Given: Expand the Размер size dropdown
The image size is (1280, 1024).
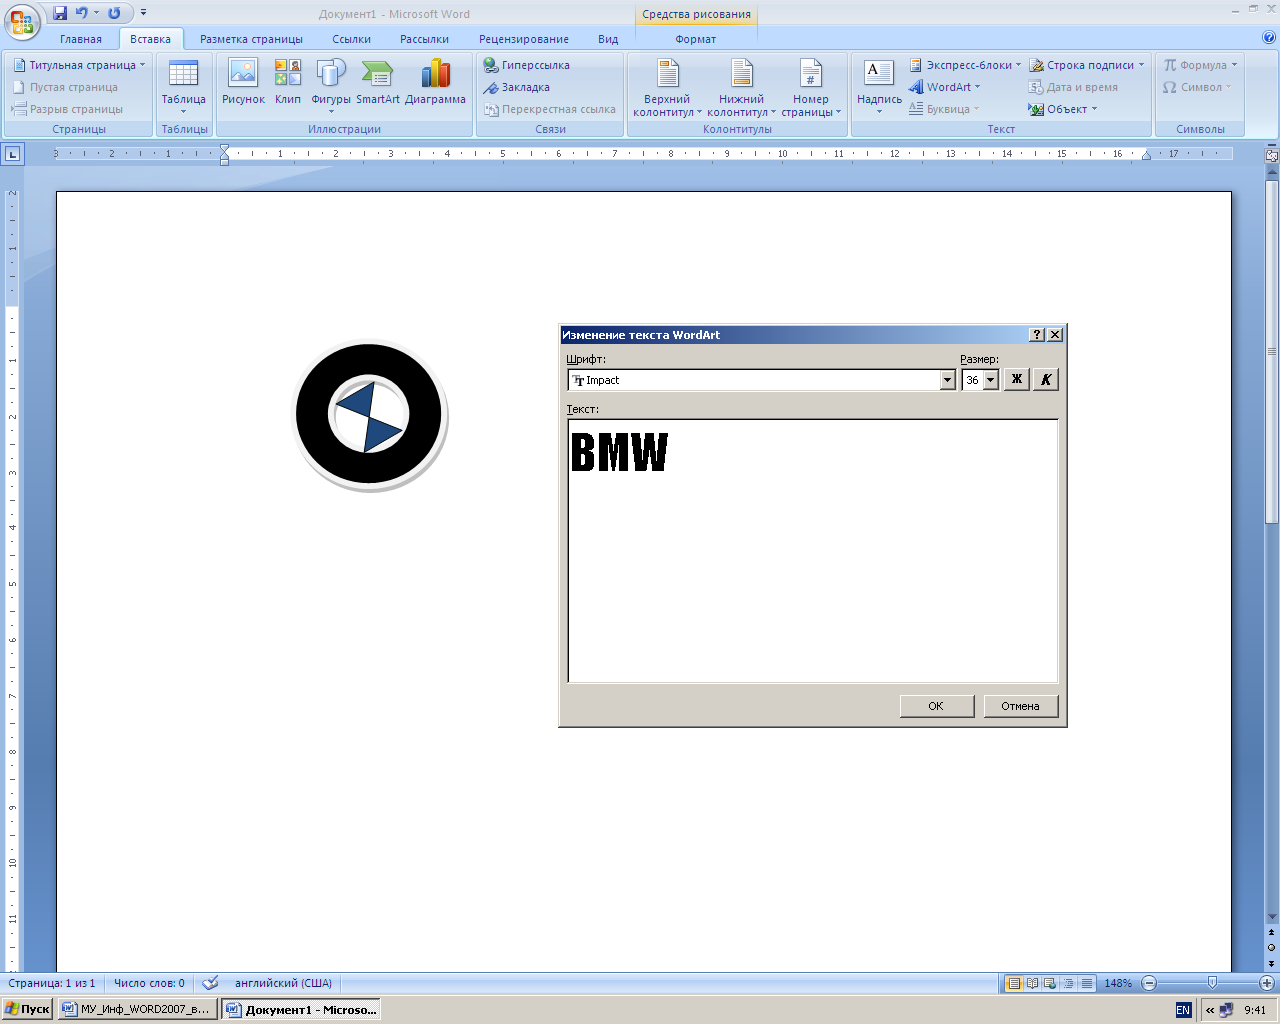Looking at the screenshot, I should coord(991,380).
